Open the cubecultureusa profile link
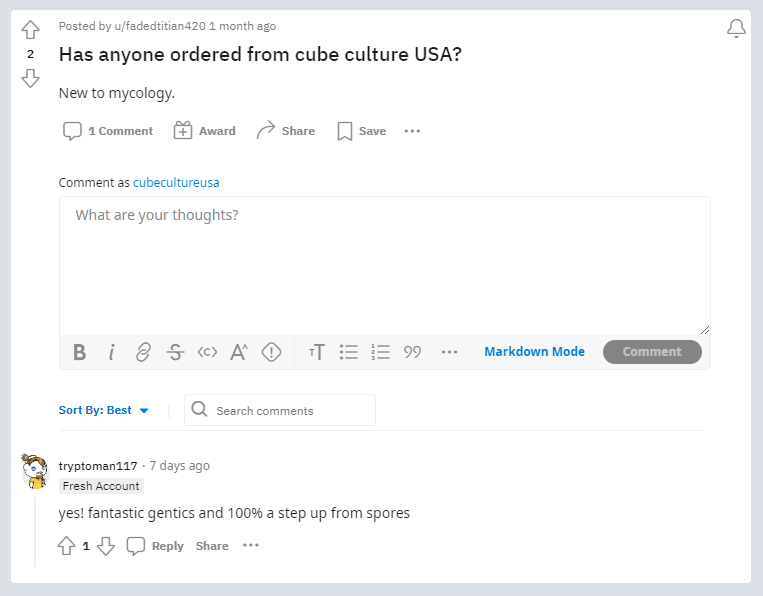Viewport: 763px width, 596px height. click(x=176, y=182)
